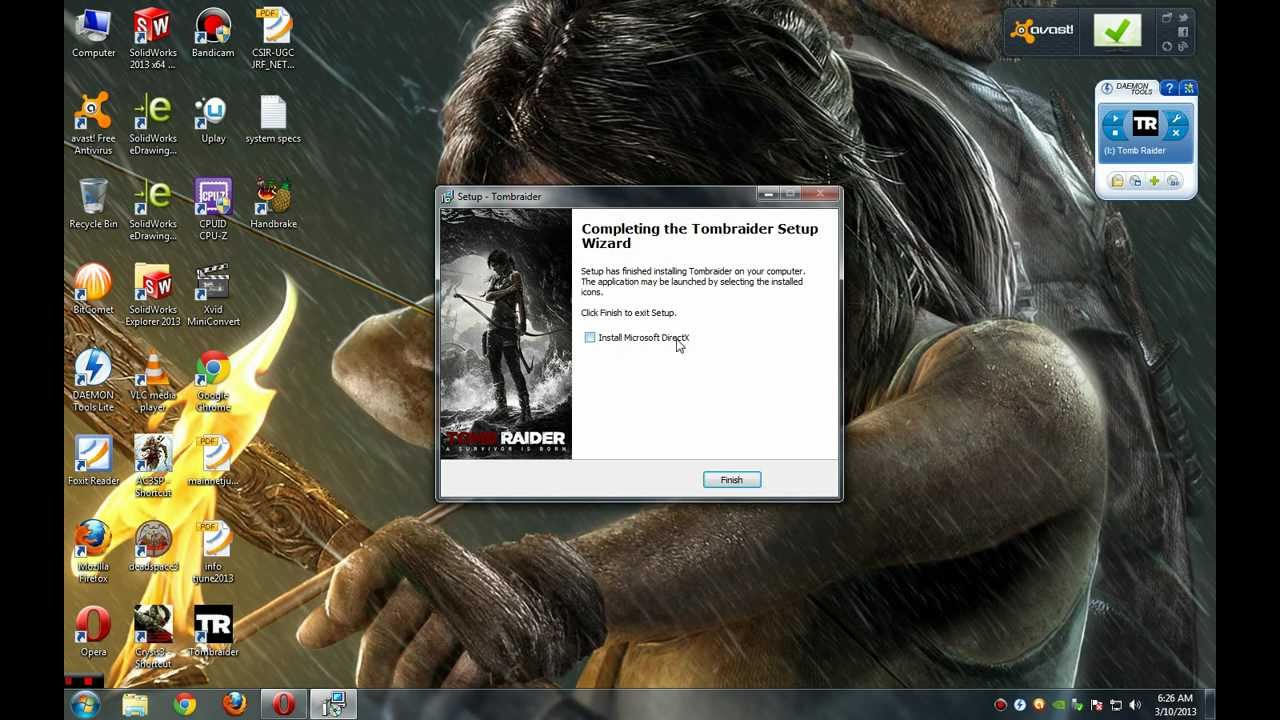Click the DAEMON gadget X remove button
Screen dimensions: 1280x720
click(1176, 133)
